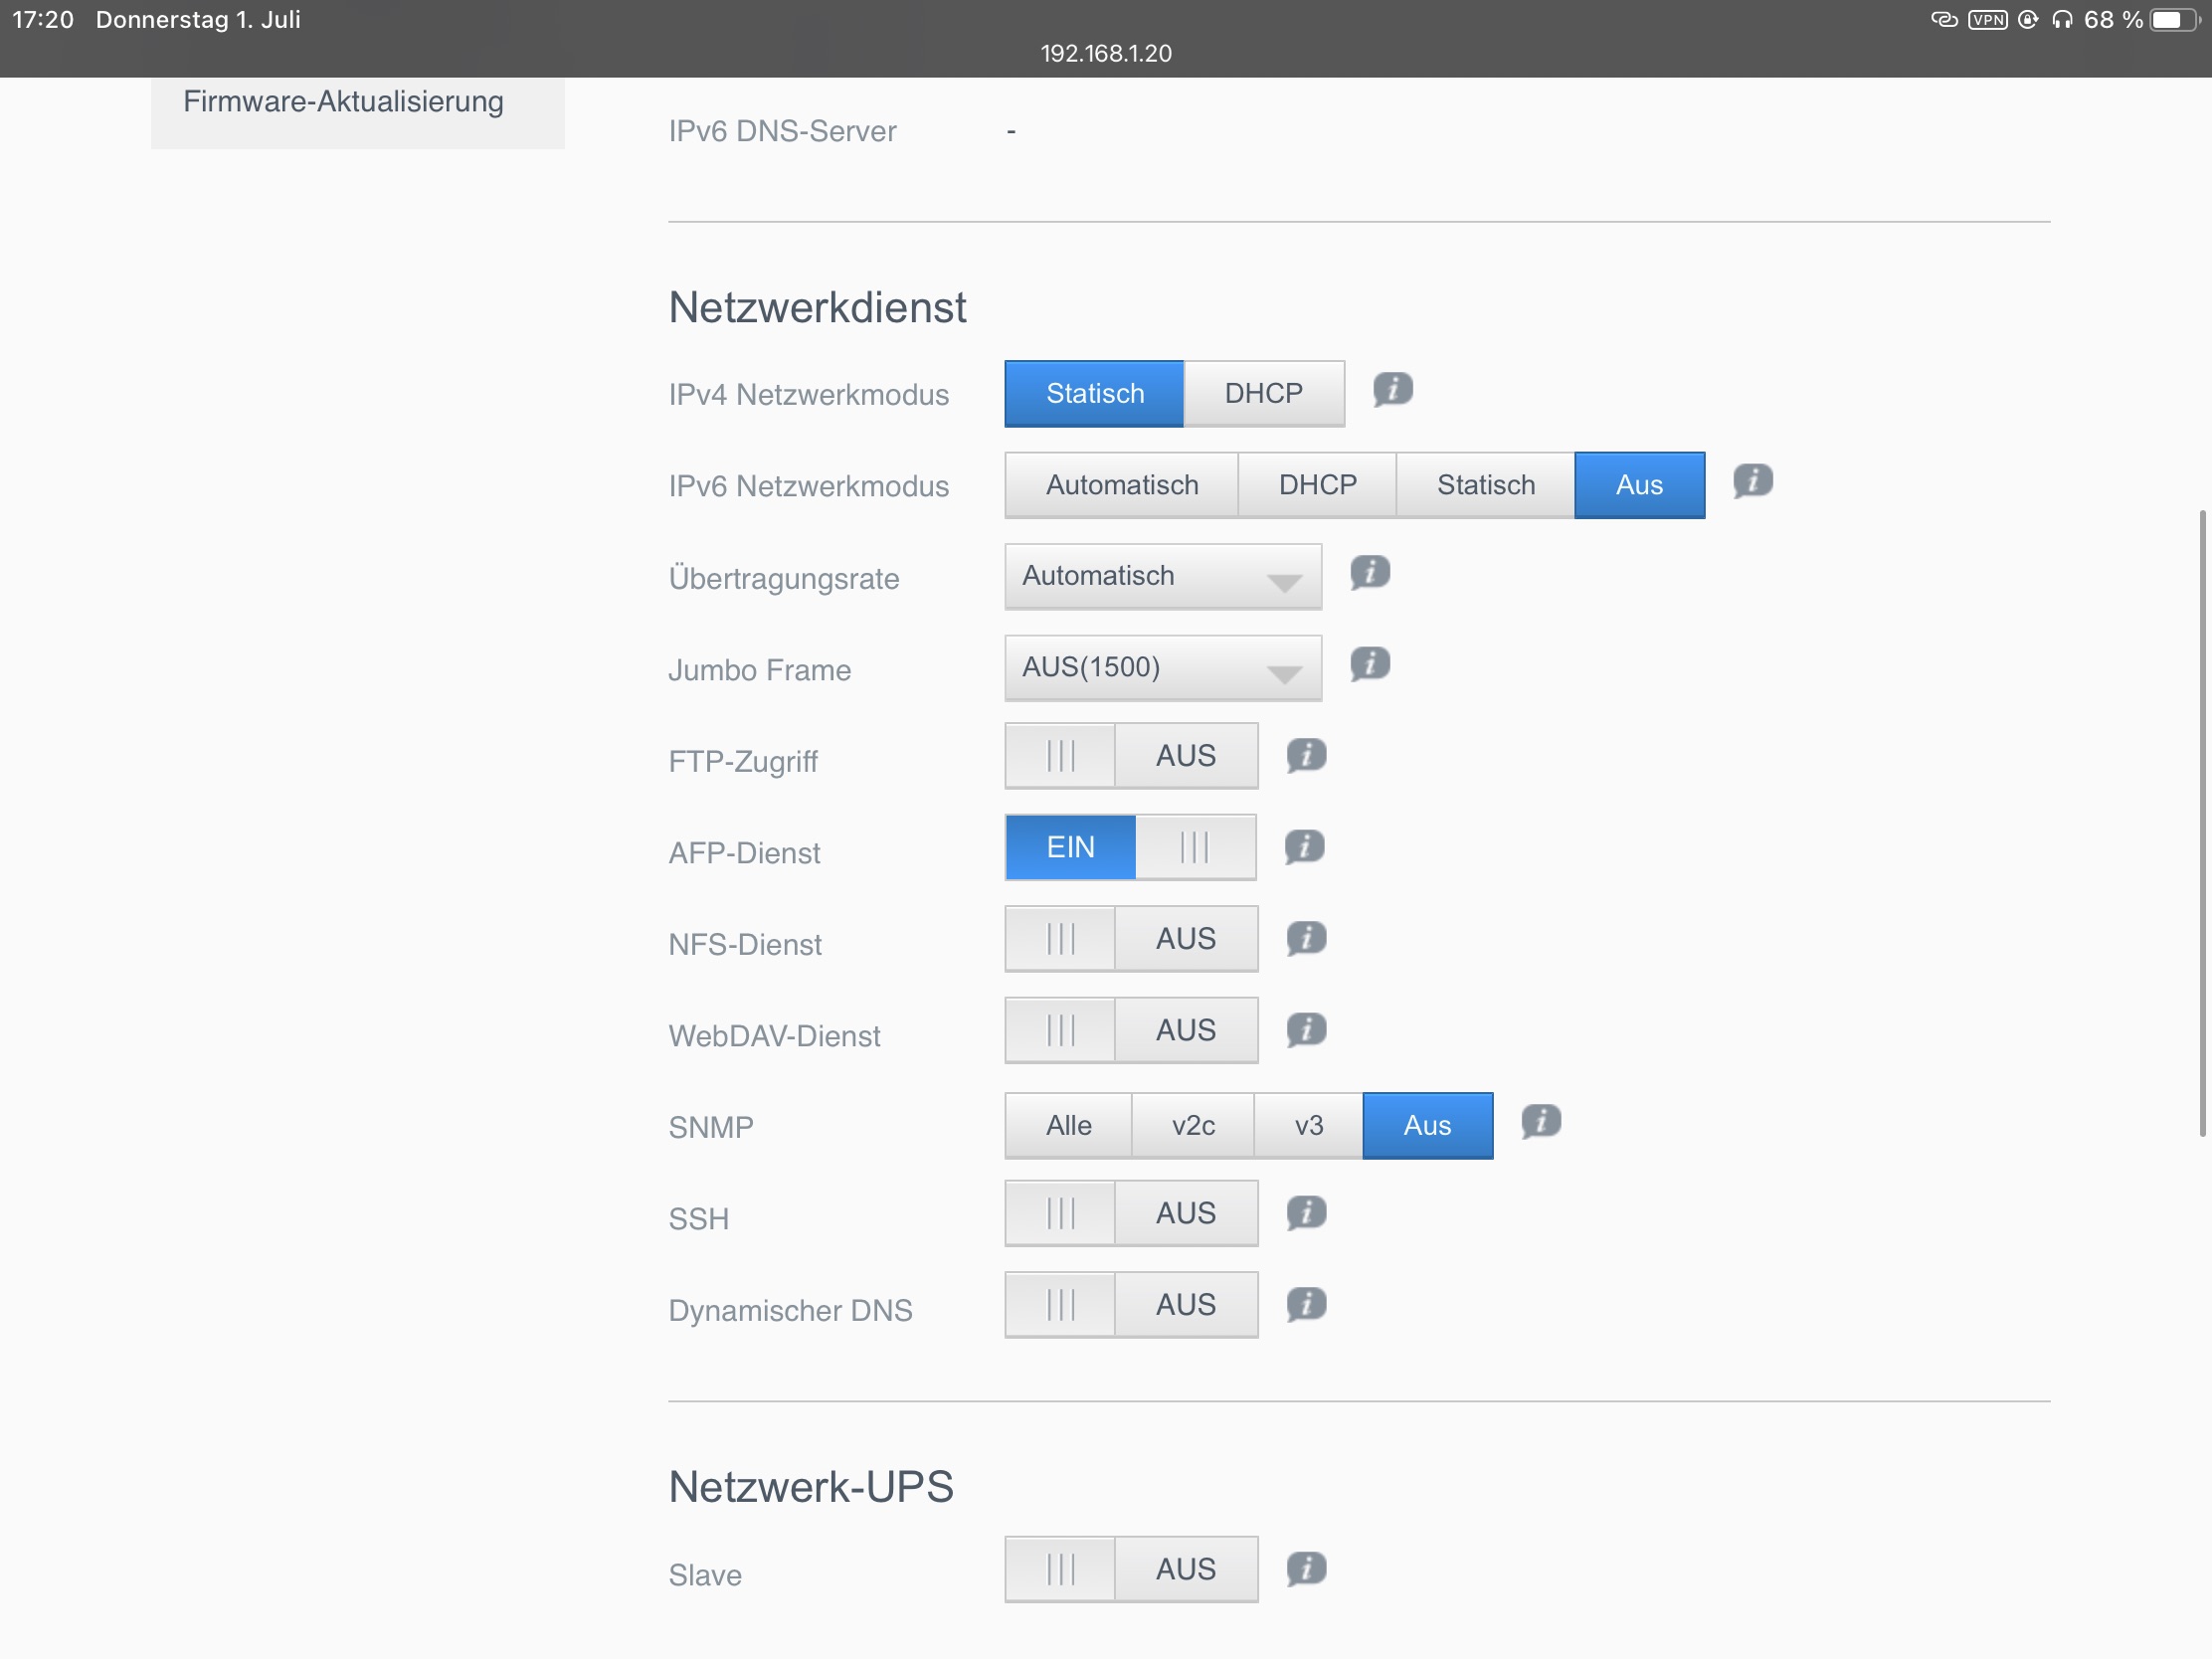This screenshot has width=2212, height=1659.
Task: Click info icon beside IPv6 Netzwerkmodus
Action: (x=1752, y=481)
